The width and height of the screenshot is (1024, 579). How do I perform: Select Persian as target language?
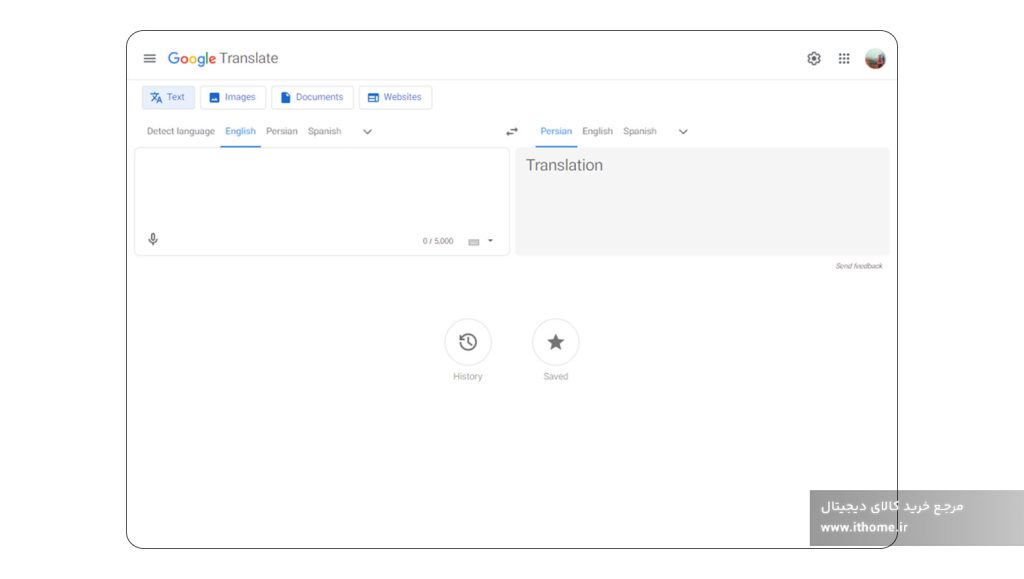click(x=556, y=131)
